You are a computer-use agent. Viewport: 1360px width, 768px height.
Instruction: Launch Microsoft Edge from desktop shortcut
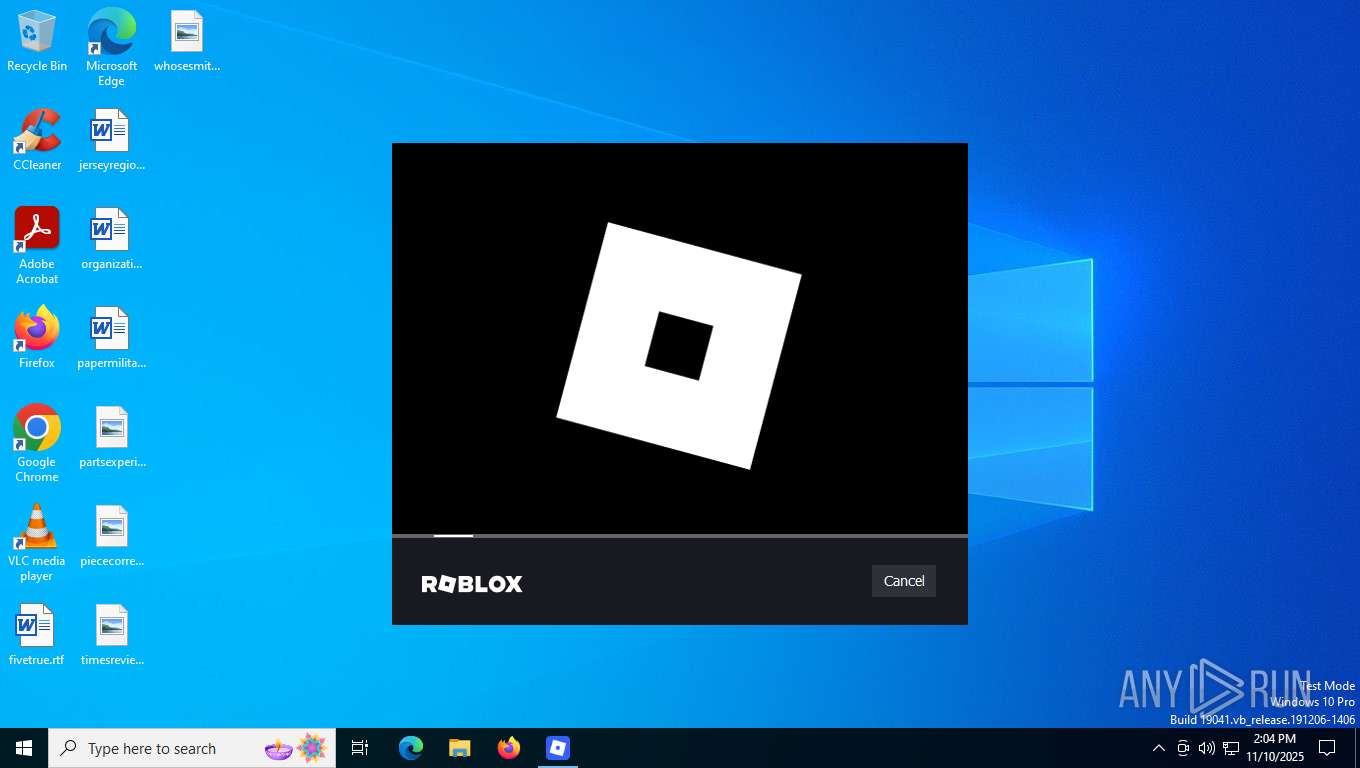pyautogui.click(x=111, y=48)
